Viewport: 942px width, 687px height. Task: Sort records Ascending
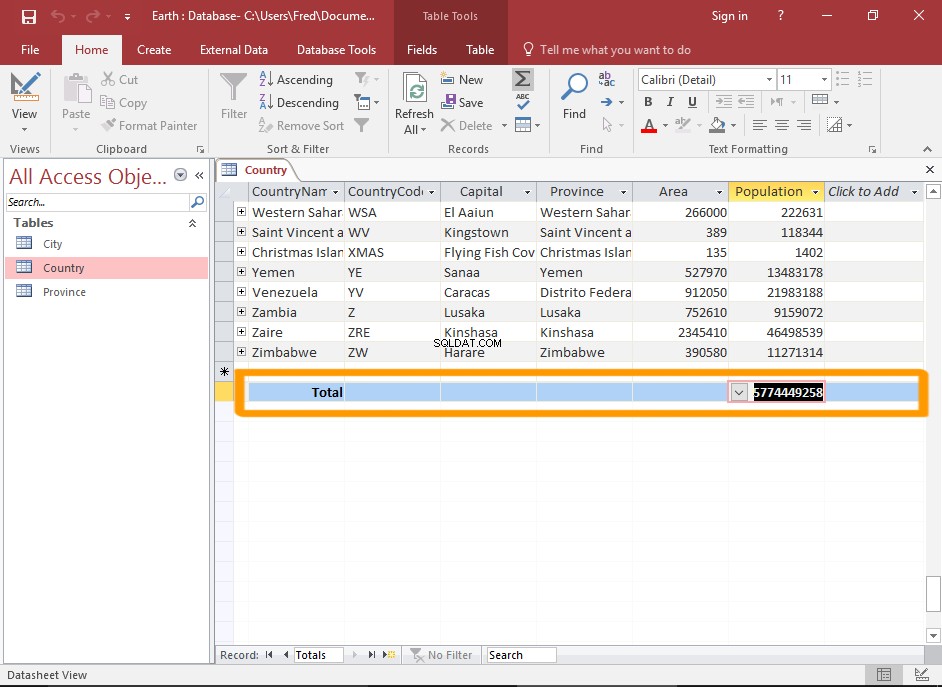click(x=296, y=79)
